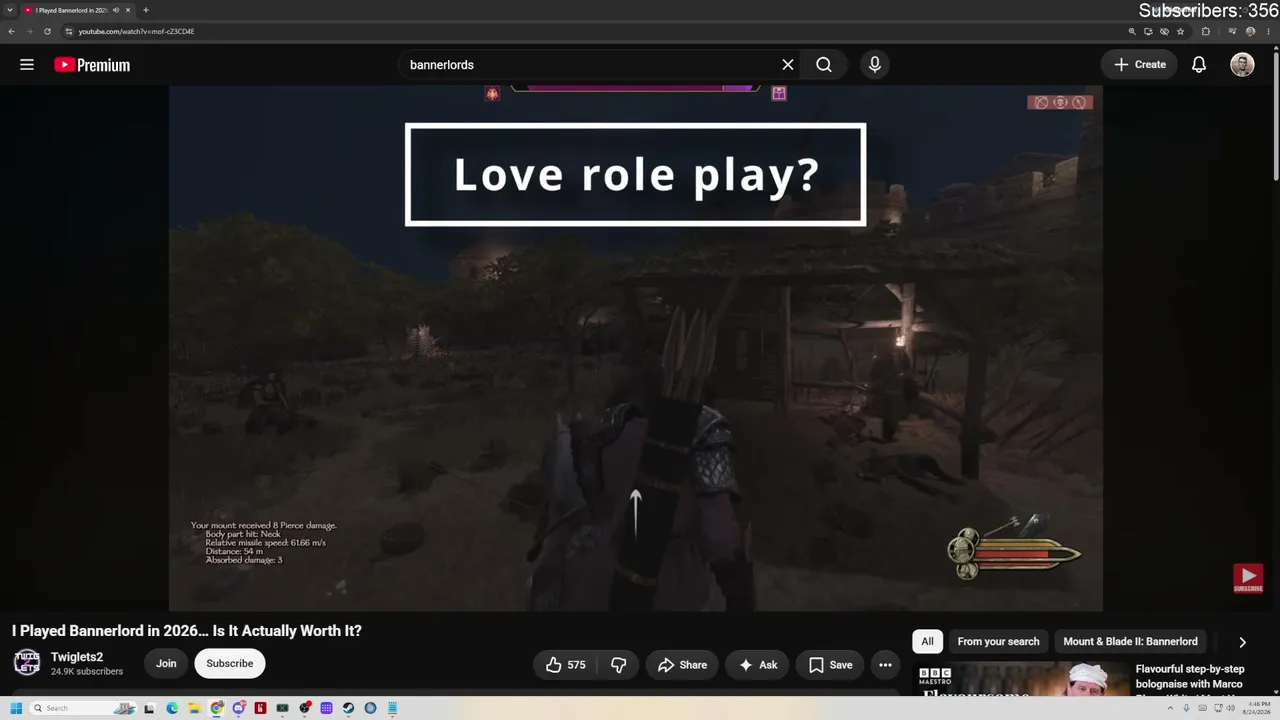The width and height of the screenshot is (1280, 720).
Task: Open Discord from taskbar
Action: coord(238,708)
